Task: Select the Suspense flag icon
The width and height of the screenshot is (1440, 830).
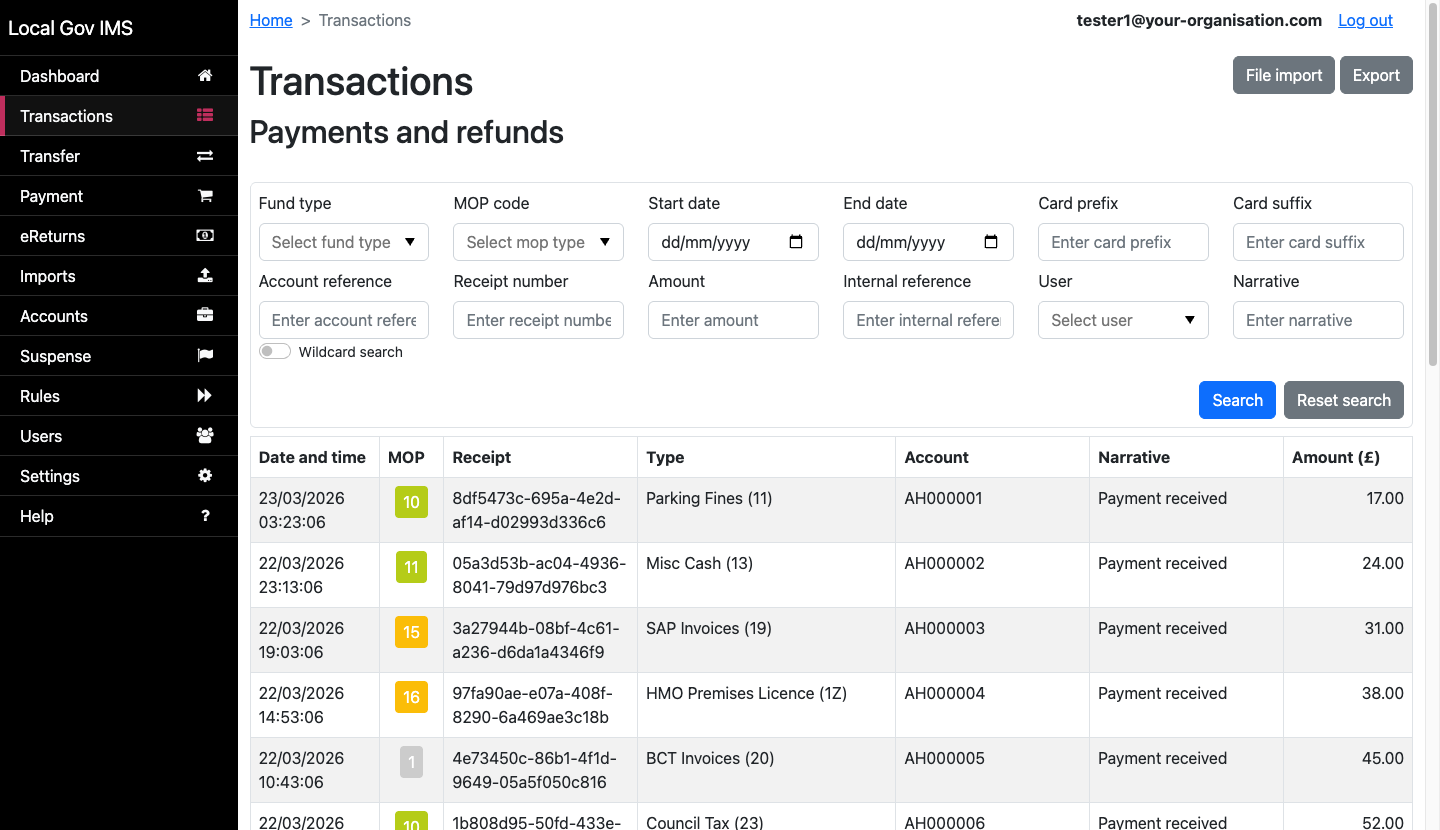Action: pyautogui.click(x=205, y=356)
